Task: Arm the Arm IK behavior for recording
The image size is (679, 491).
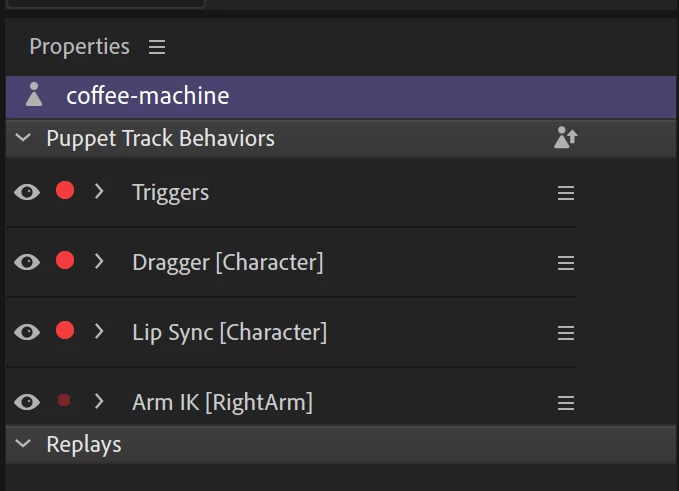Action: [64, 400]
